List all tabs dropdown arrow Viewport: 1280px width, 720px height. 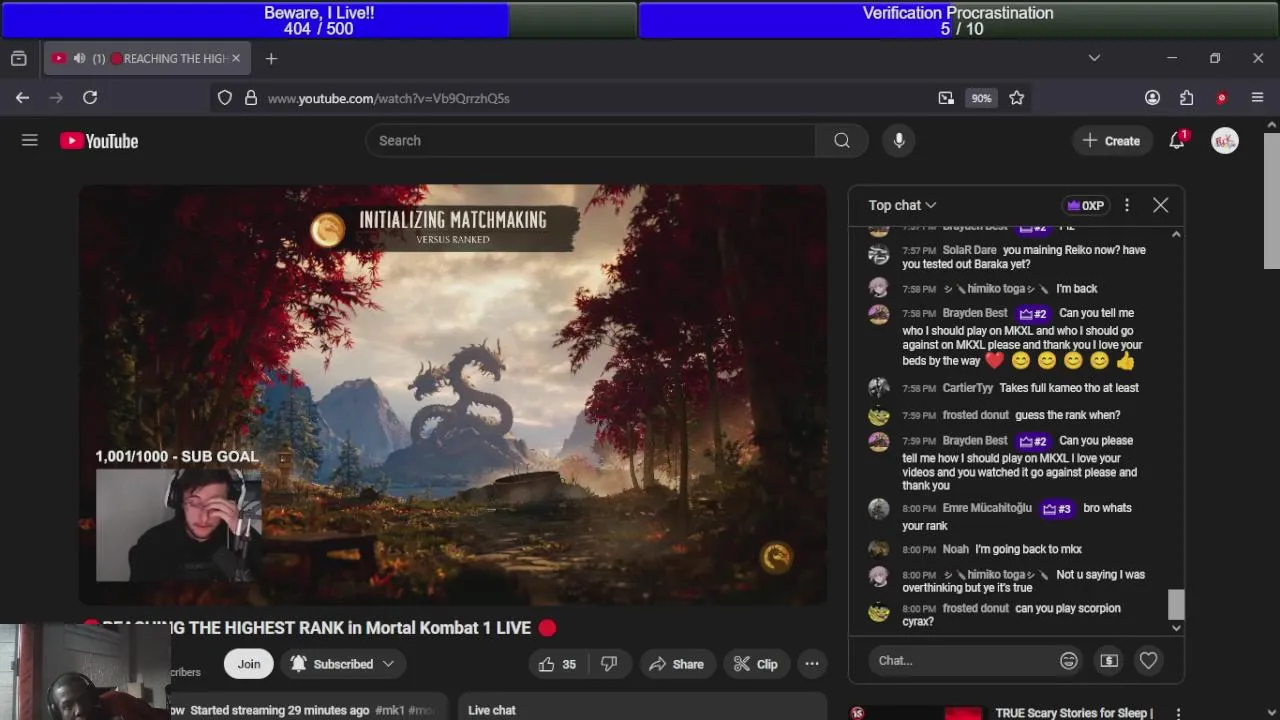1094,59
